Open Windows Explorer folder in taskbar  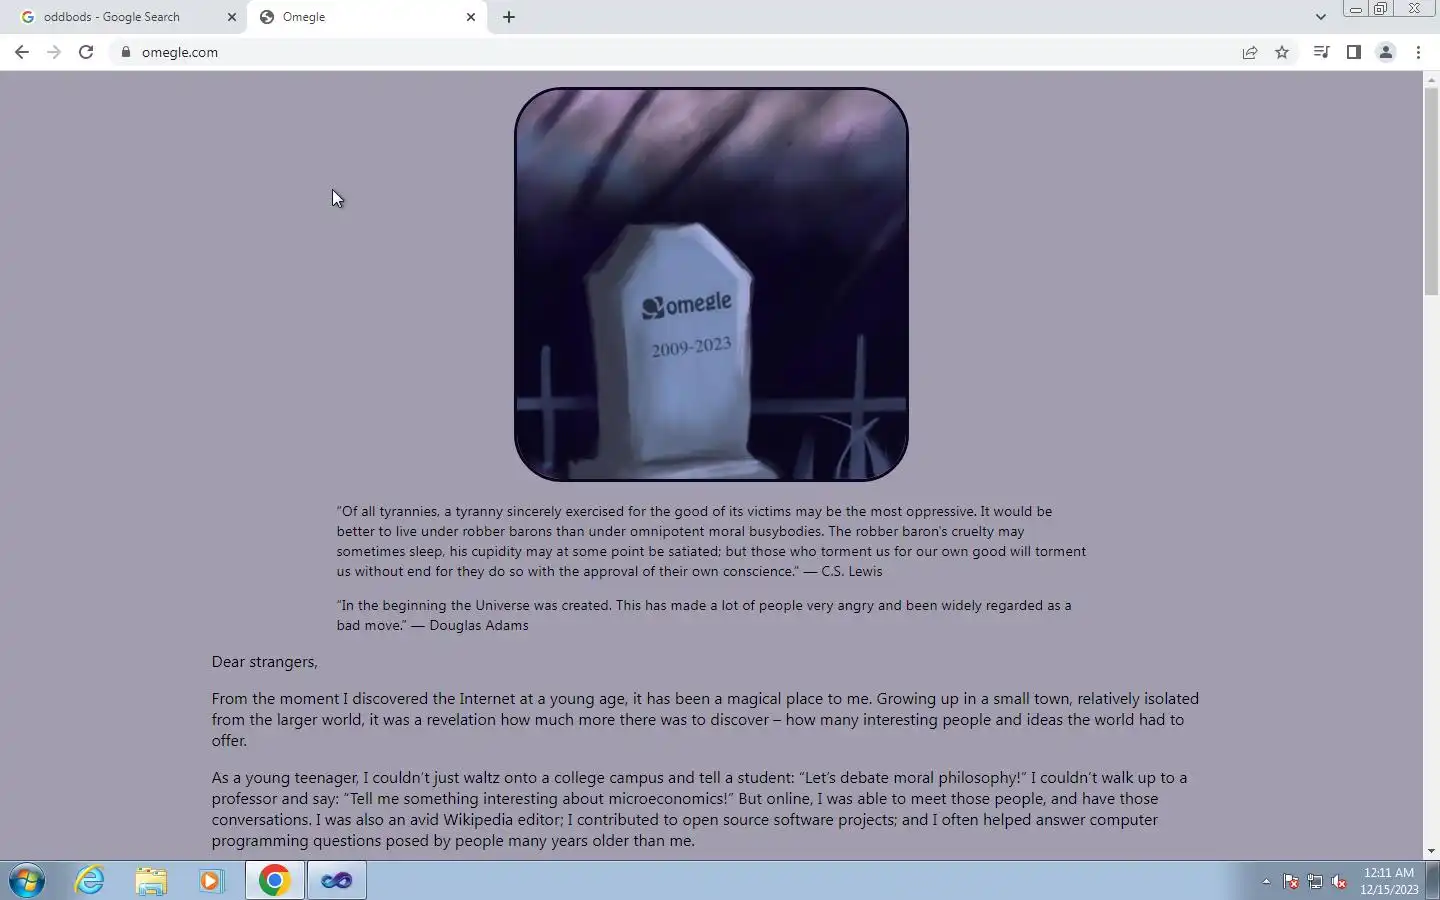pos(151,881)
